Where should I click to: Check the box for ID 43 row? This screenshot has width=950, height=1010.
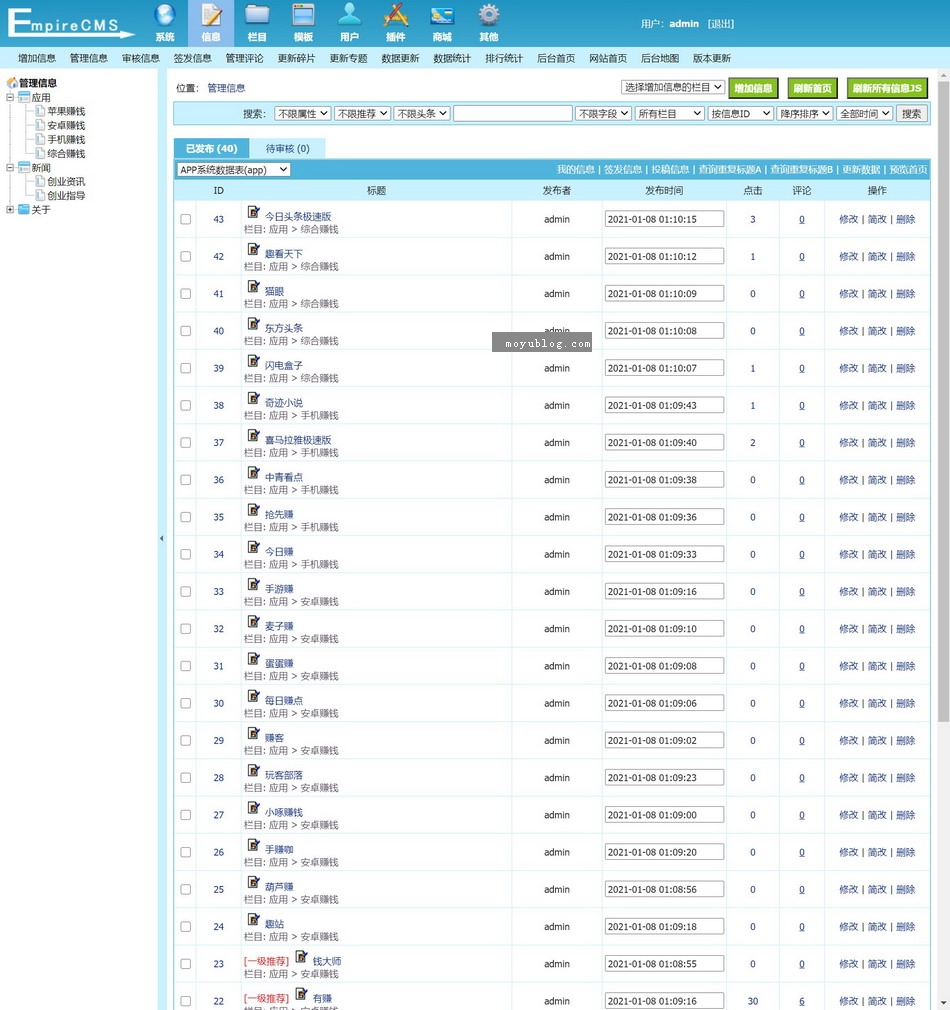pyautogui.click(x=185, y=219)
